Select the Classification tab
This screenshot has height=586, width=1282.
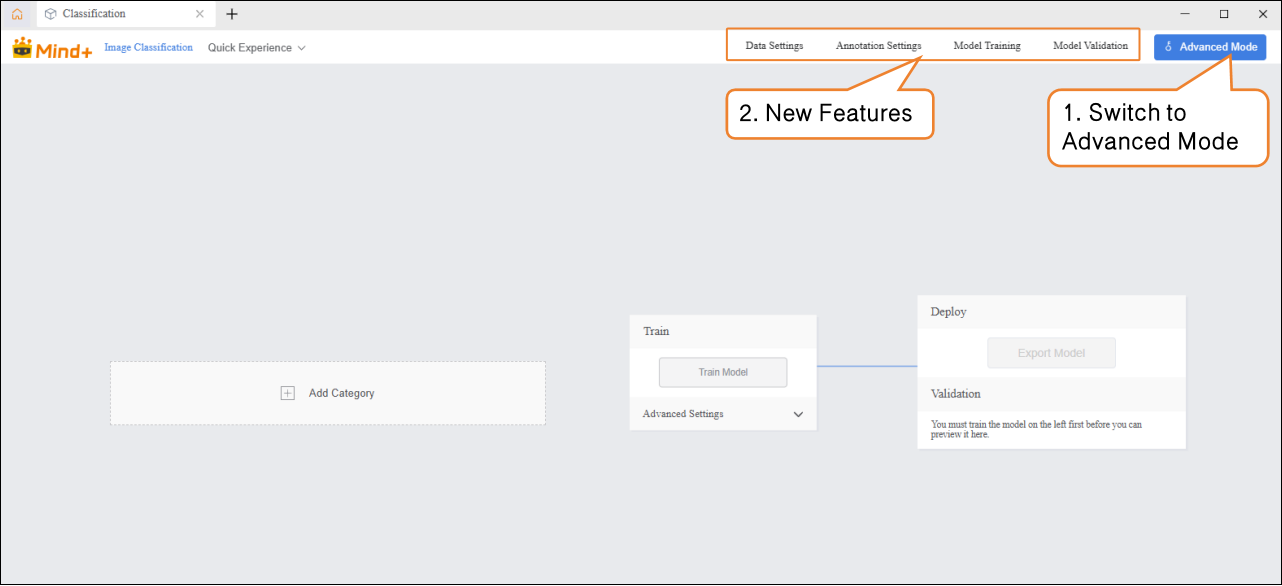[94, 14]
